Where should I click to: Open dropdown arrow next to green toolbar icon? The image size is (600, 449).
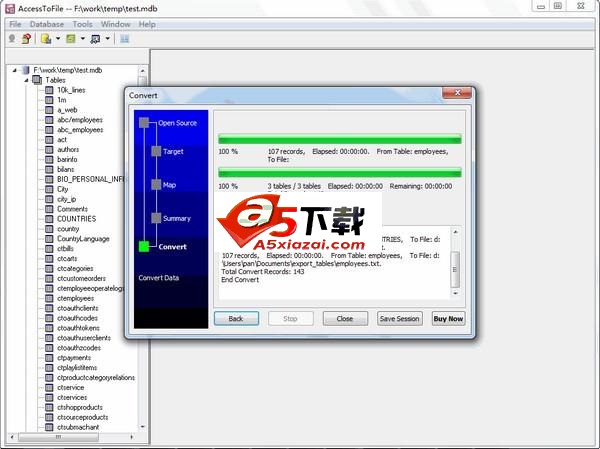tap(81, 39)
